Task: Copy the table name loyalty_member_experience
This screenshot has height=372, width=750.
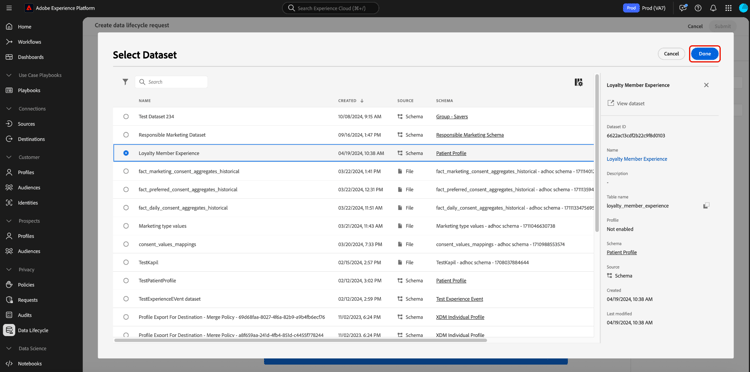Action: (706, 206)
